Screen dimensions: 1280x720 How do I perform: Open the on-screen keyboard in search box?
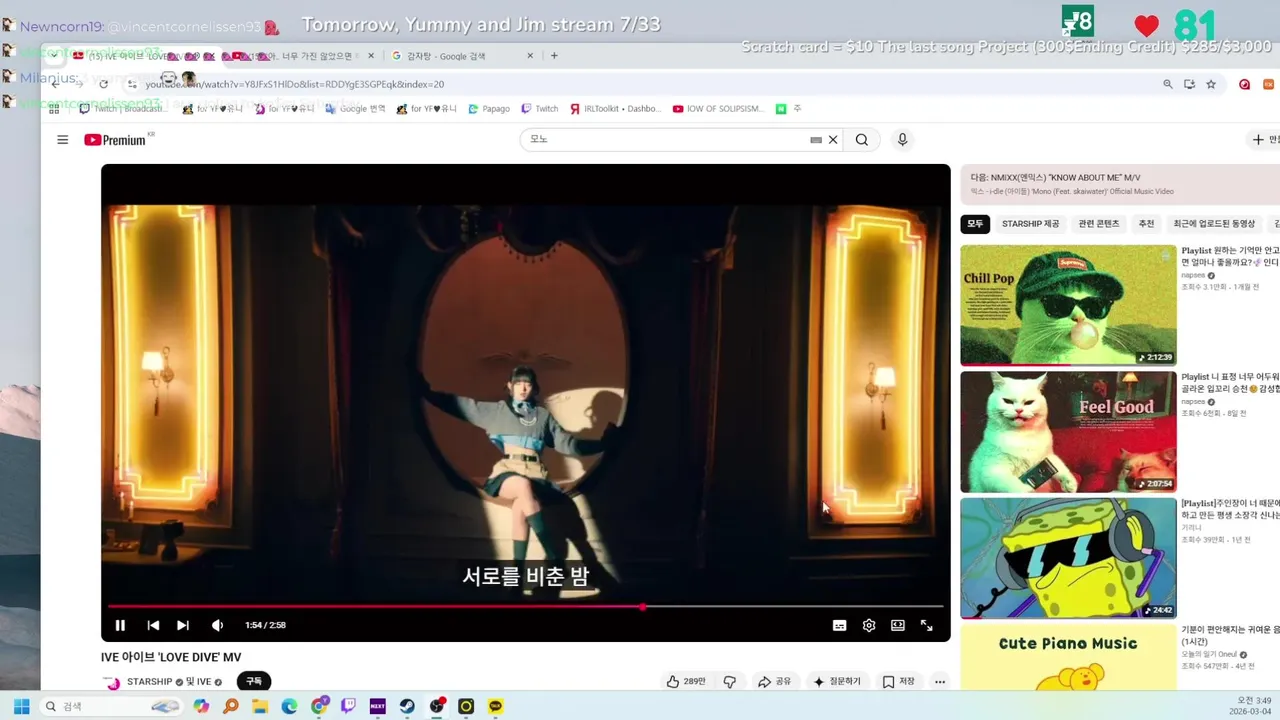(816, 140)
